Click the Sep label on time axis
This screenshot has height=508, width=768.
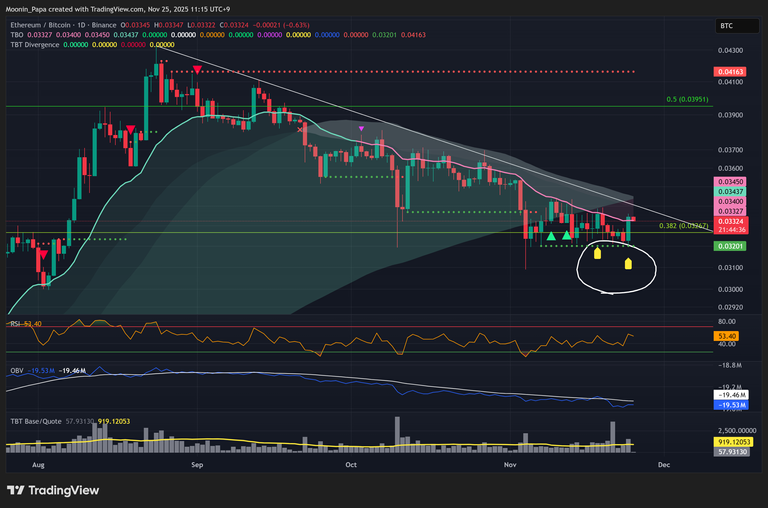click(197, 465)
